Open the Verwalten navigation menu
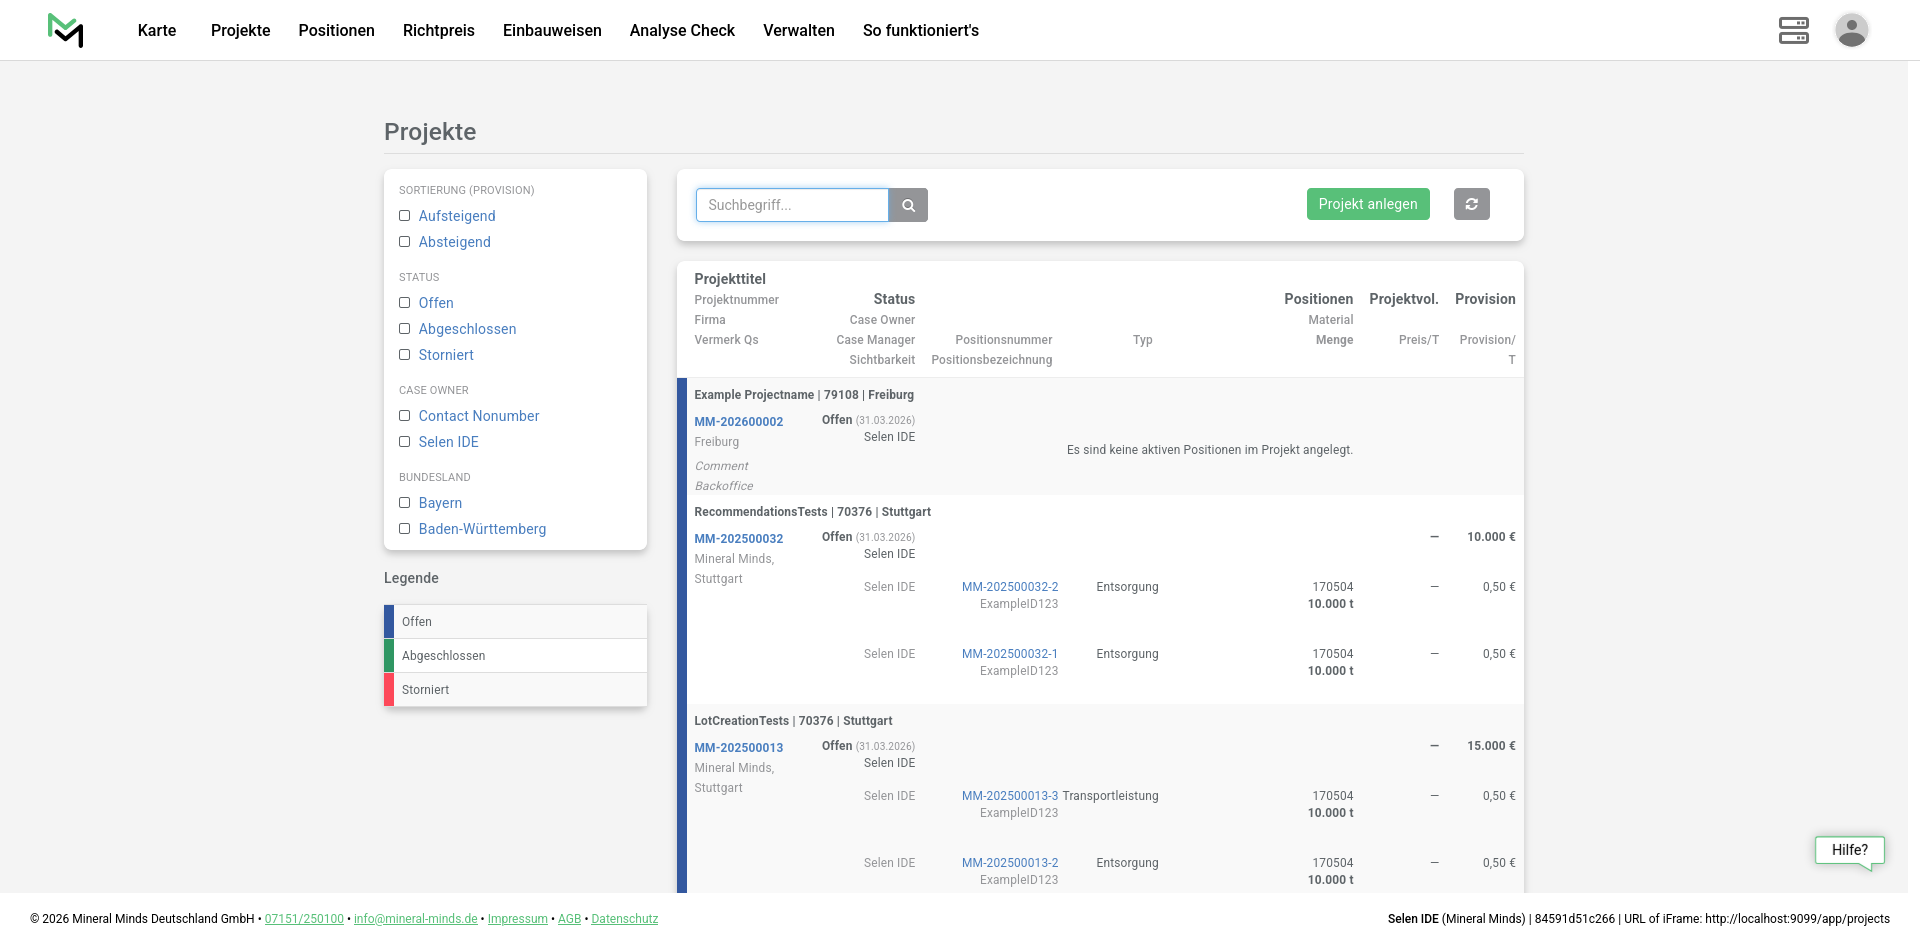The width and height of the screenshot is (1920, 943). 798,30
